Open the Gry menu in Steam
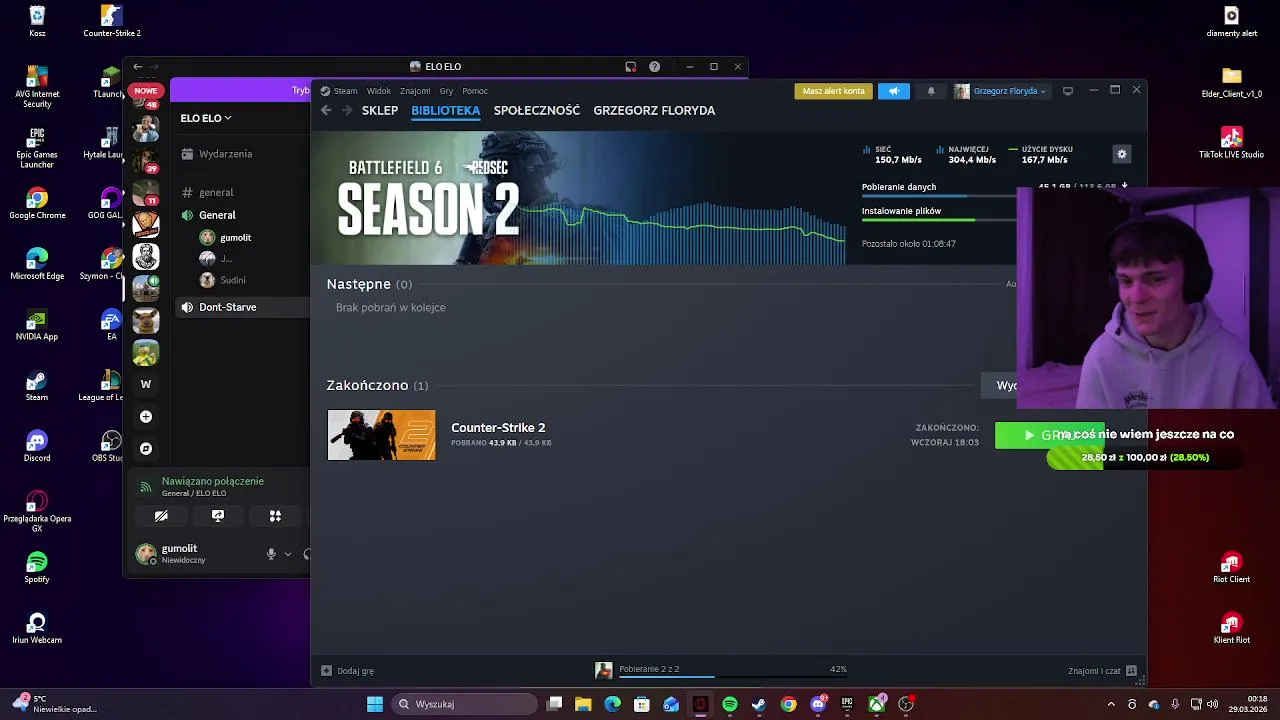 coord(446,91)
